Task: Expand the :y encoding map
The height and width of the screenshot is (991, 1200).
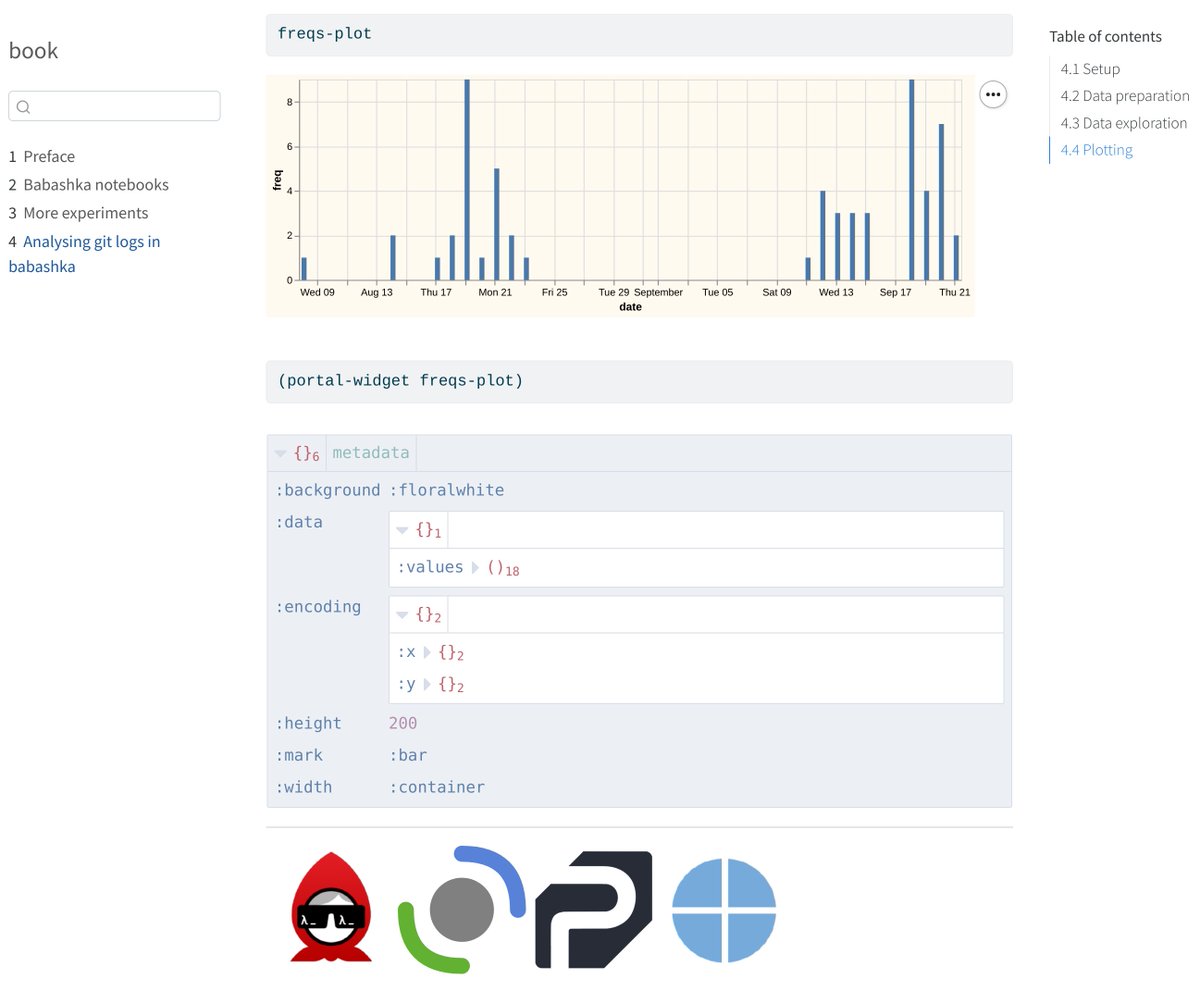Action: [x=427, y=685]
